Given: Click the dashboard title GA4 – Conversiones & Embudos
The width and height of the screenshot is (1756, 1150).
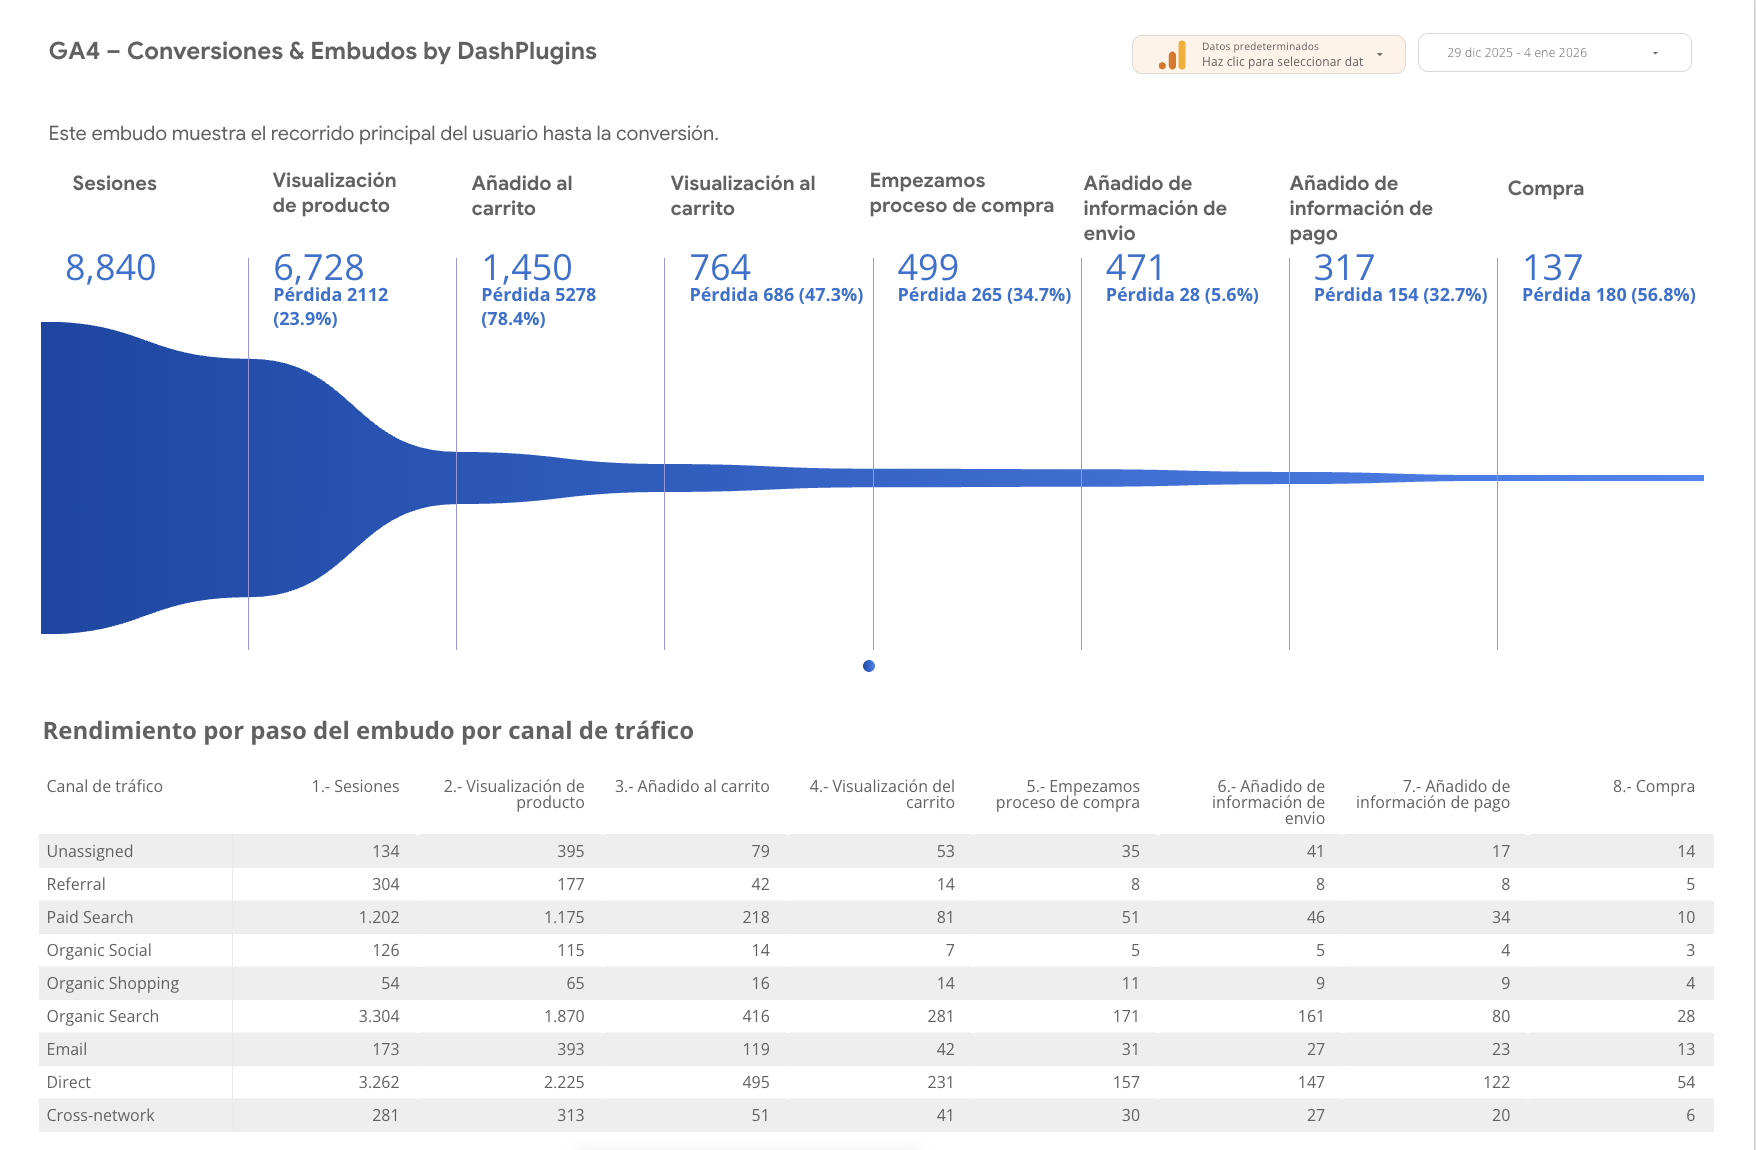Looking at the screenshot, I should (322, 51).
